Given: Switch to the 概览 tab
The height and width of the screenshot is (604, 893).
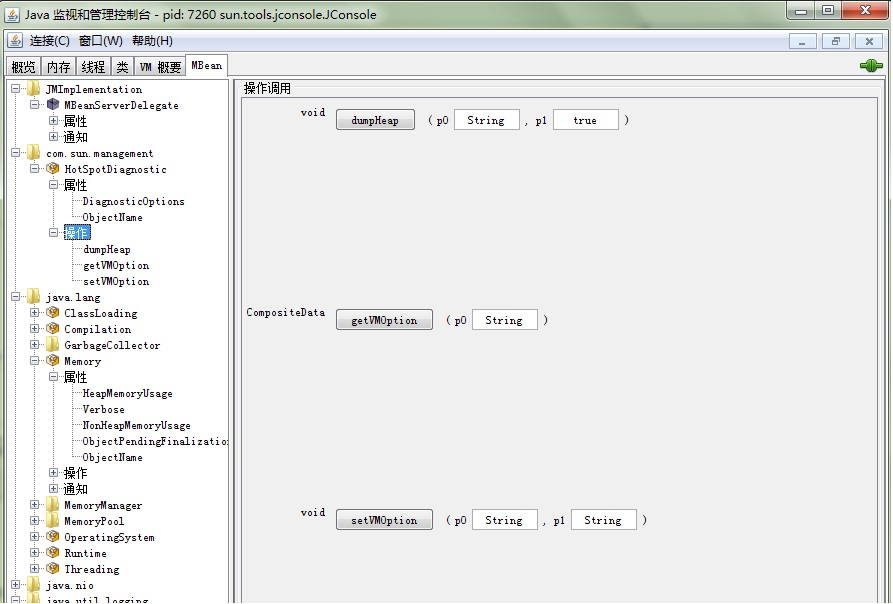Looking at the screenshot, I should 23,67.
